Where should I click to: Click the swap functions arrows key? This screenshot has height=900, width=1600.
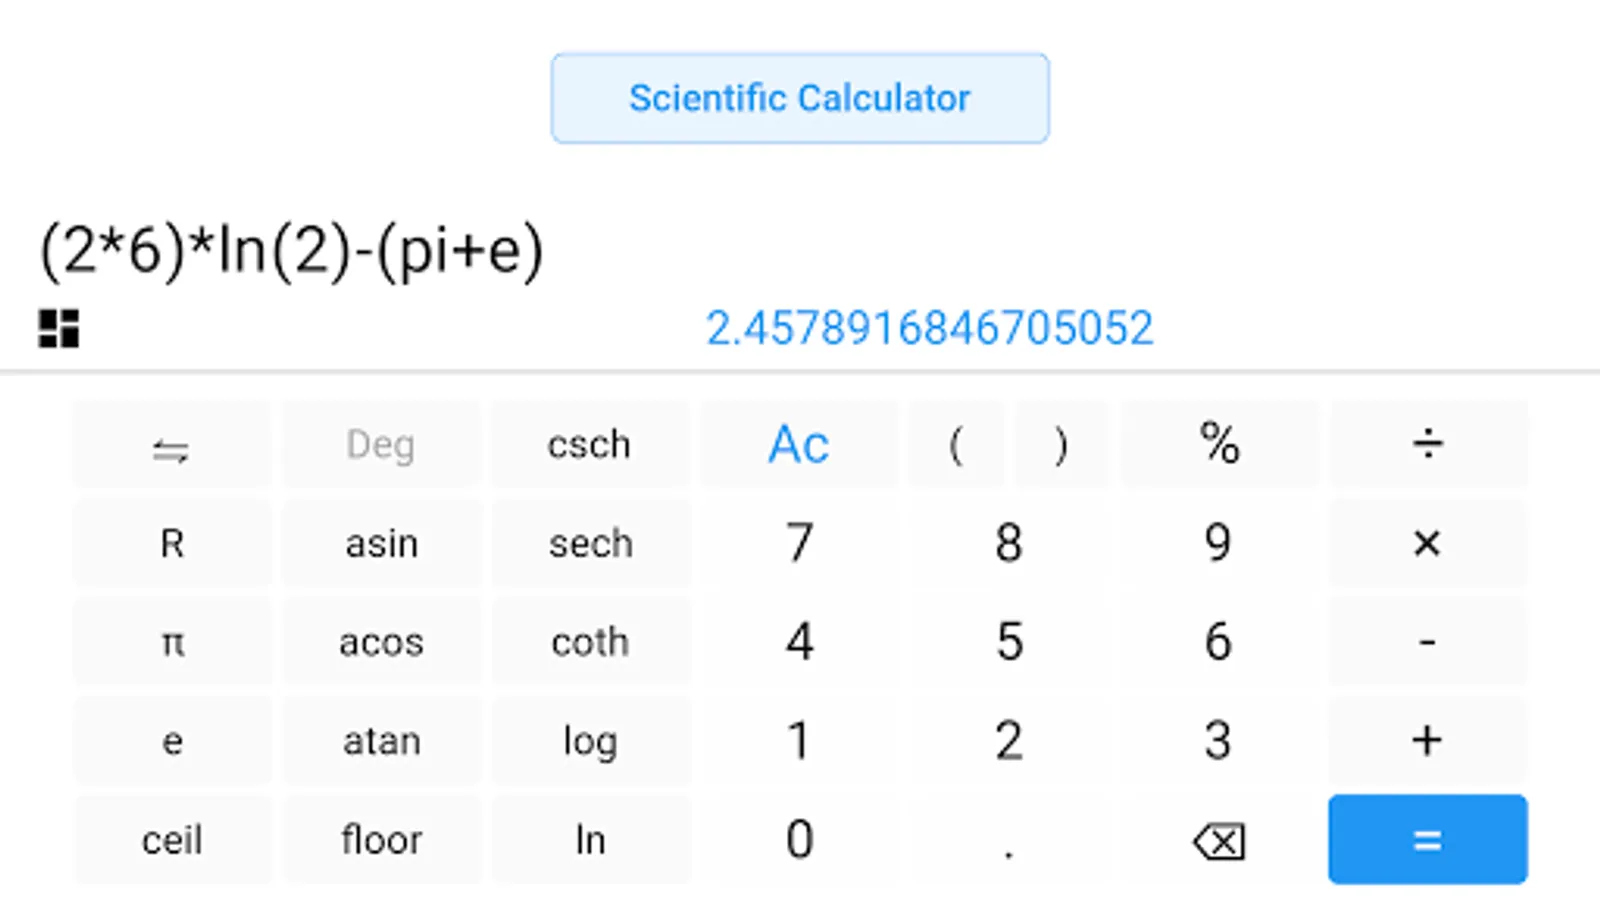tap(171, 446)
